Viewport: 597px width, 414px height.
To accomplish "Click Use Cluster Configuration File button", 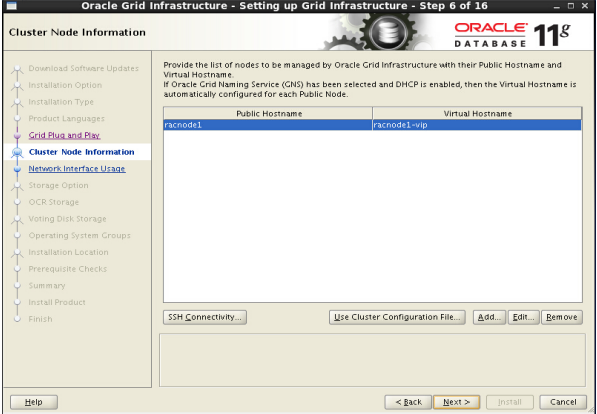I will pyautogui.click(x=397, y=317).
